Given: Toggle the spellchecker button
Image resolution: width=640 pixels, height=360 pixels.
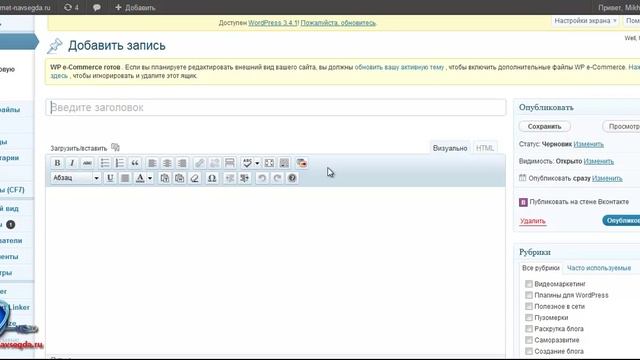Looking at the screenshot, I should point(247,163).
